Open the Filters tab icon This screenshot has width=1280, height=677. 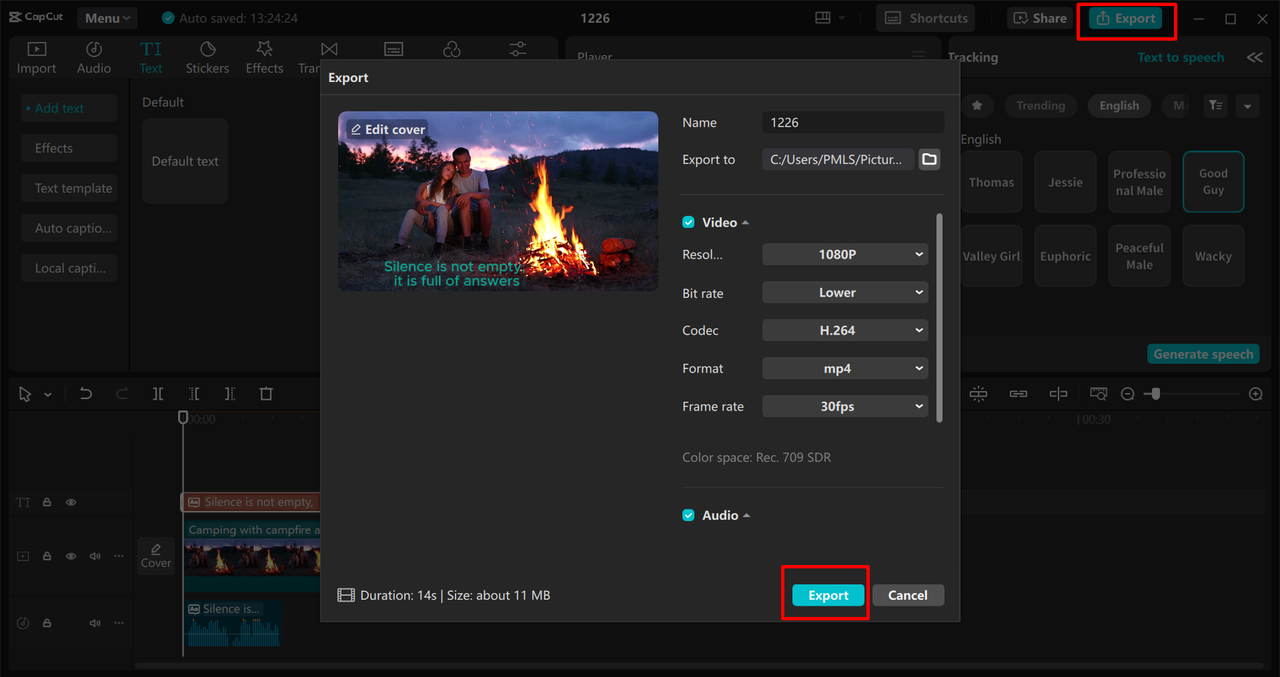coord(452,49)
